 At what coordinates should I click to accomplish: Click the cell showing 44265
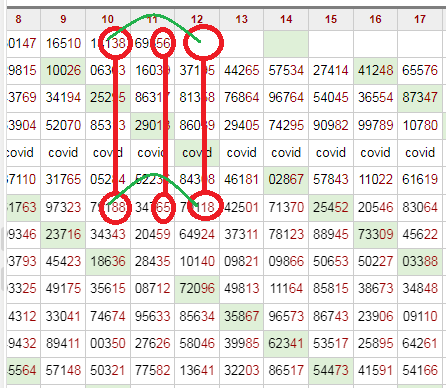click(242, 71)
